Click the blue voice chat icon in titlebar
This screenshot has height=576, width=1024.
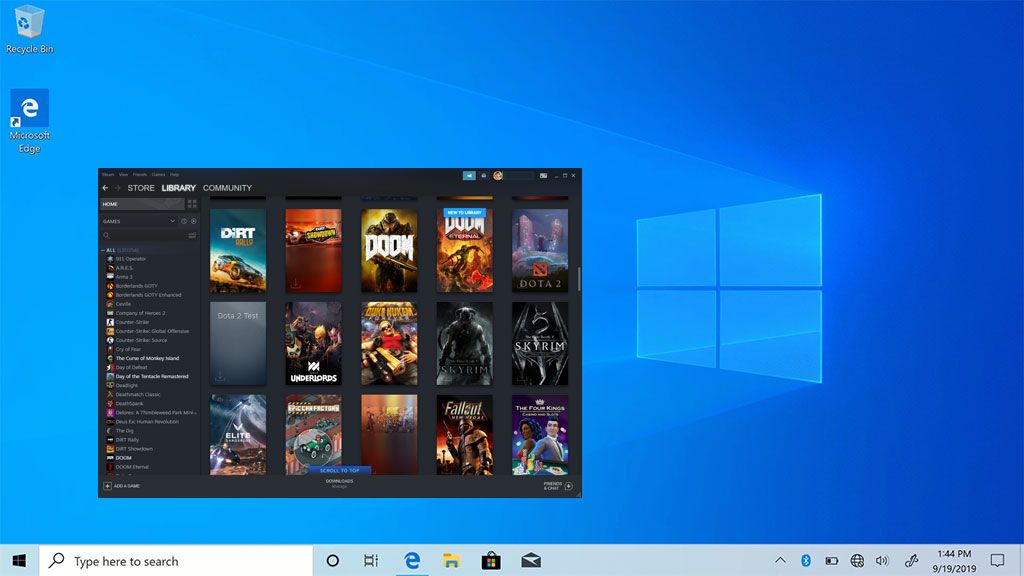[x=468, y=175]
